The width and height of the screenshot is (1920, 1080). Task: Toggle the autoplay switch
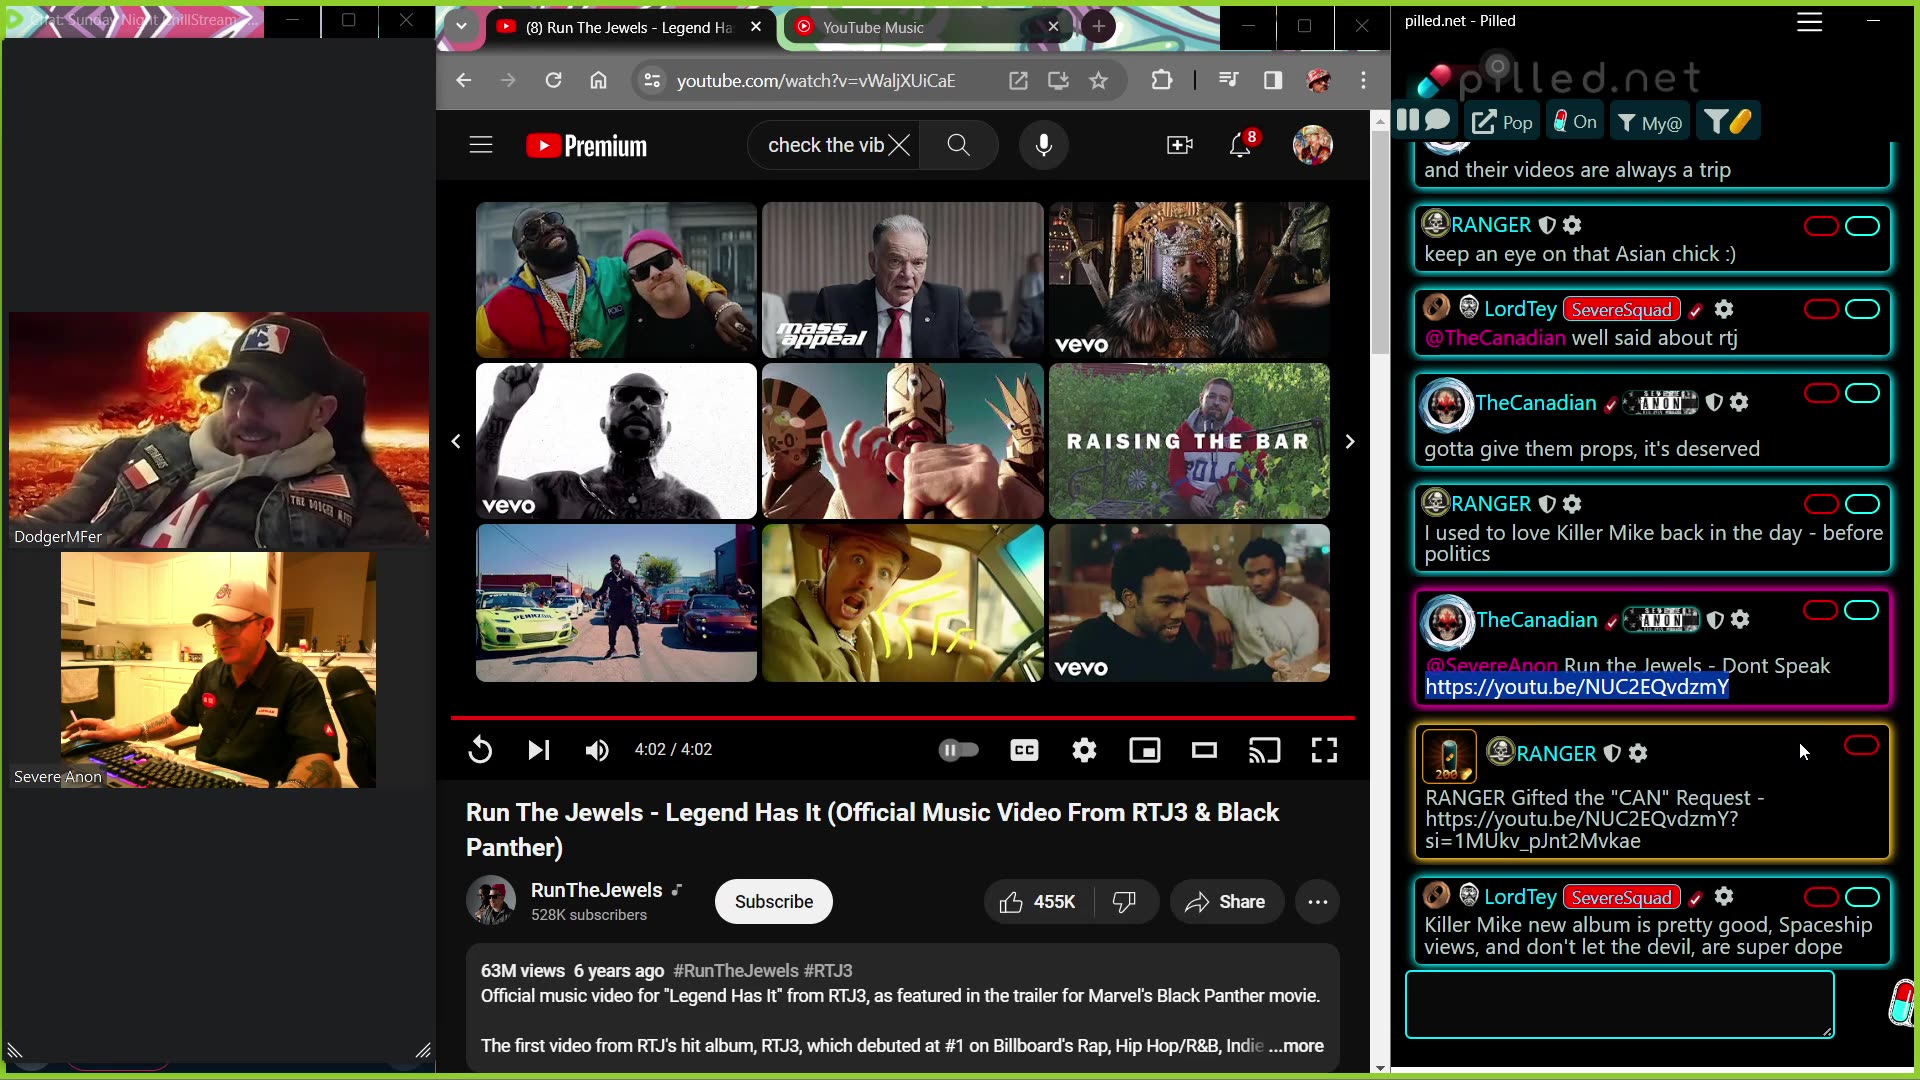pyautogui.click(x=958, y=750)
